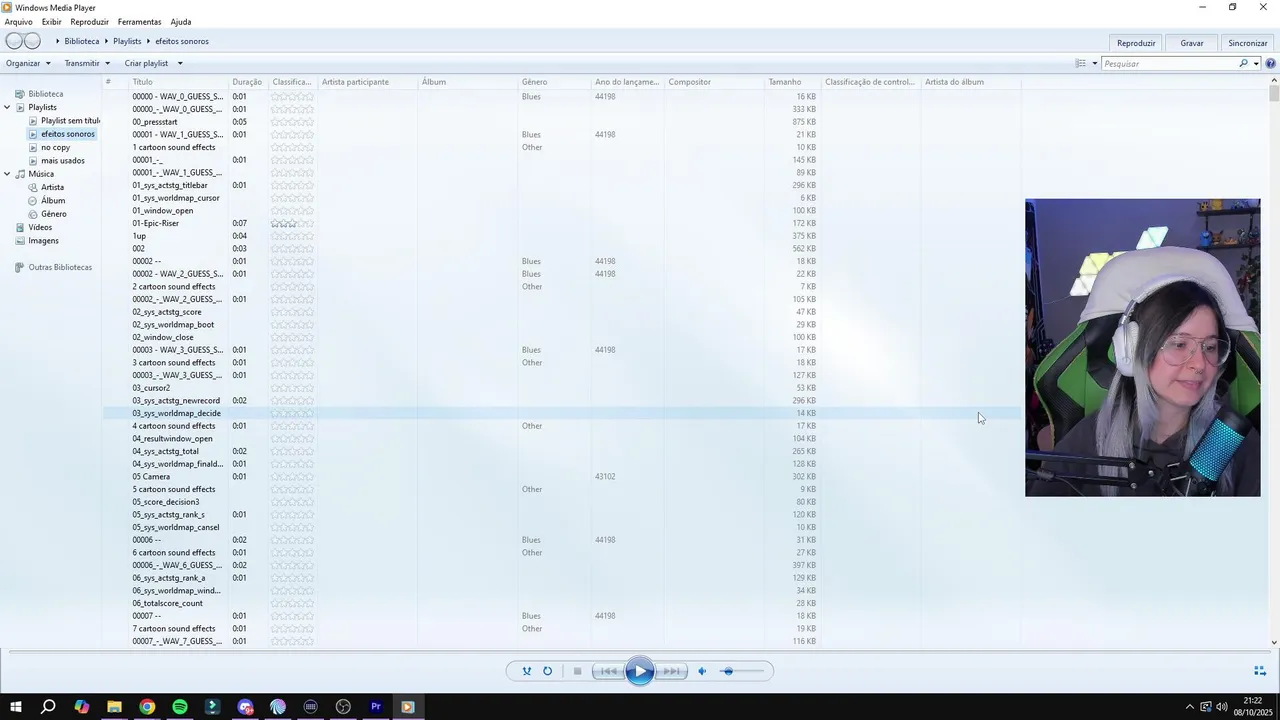The height and width of the screenshot is (720, 1280).
Task: Open the Reproduzir menu
Action: [x=89, y=21]
